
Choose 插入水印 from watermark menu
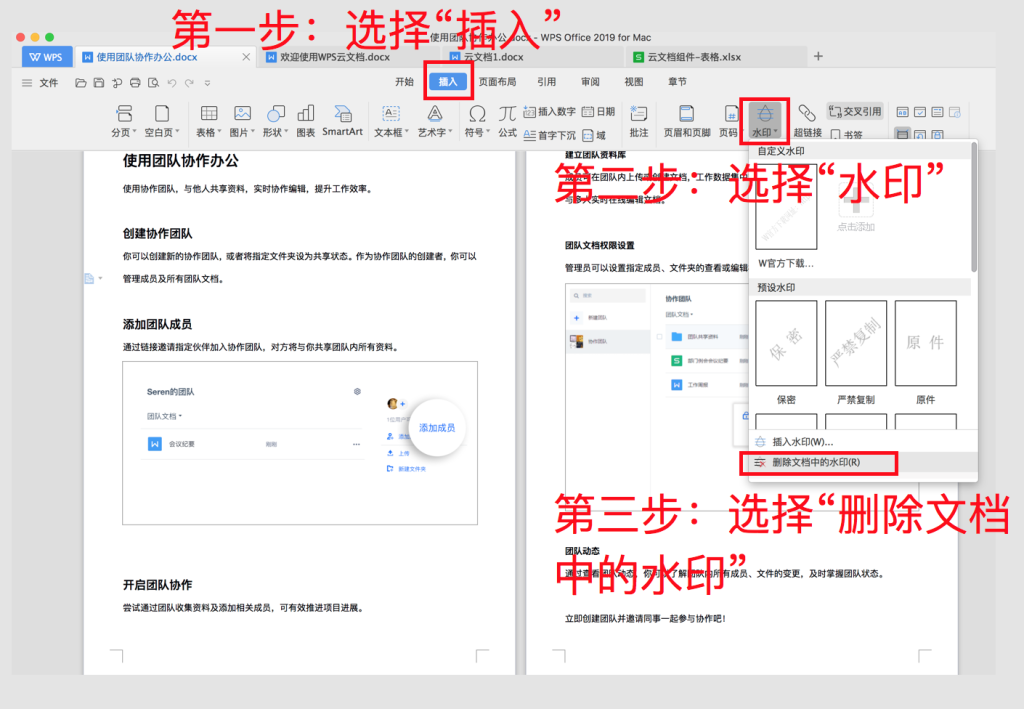coord(802,441)
